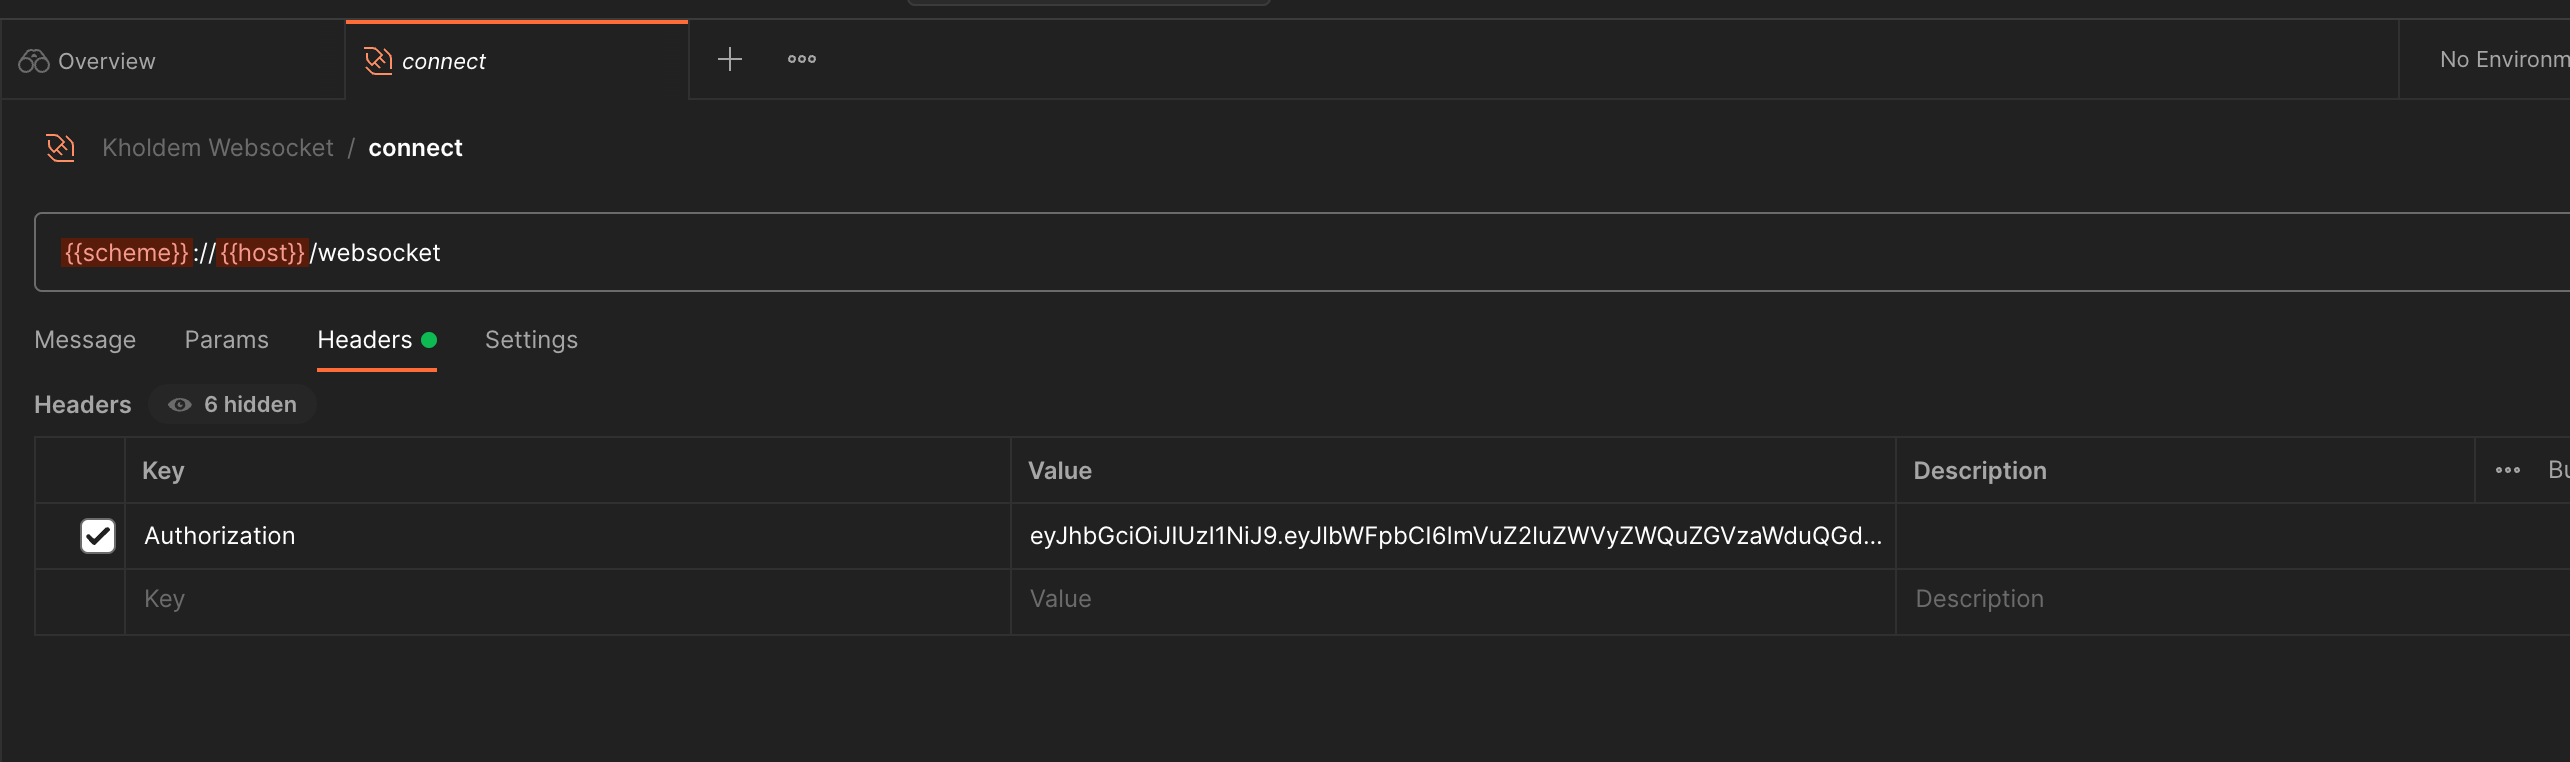The width and height of the screenshot is (2570, 762).
Task: Click the connect request name in the breadcrumb
Action: [415, 148]
